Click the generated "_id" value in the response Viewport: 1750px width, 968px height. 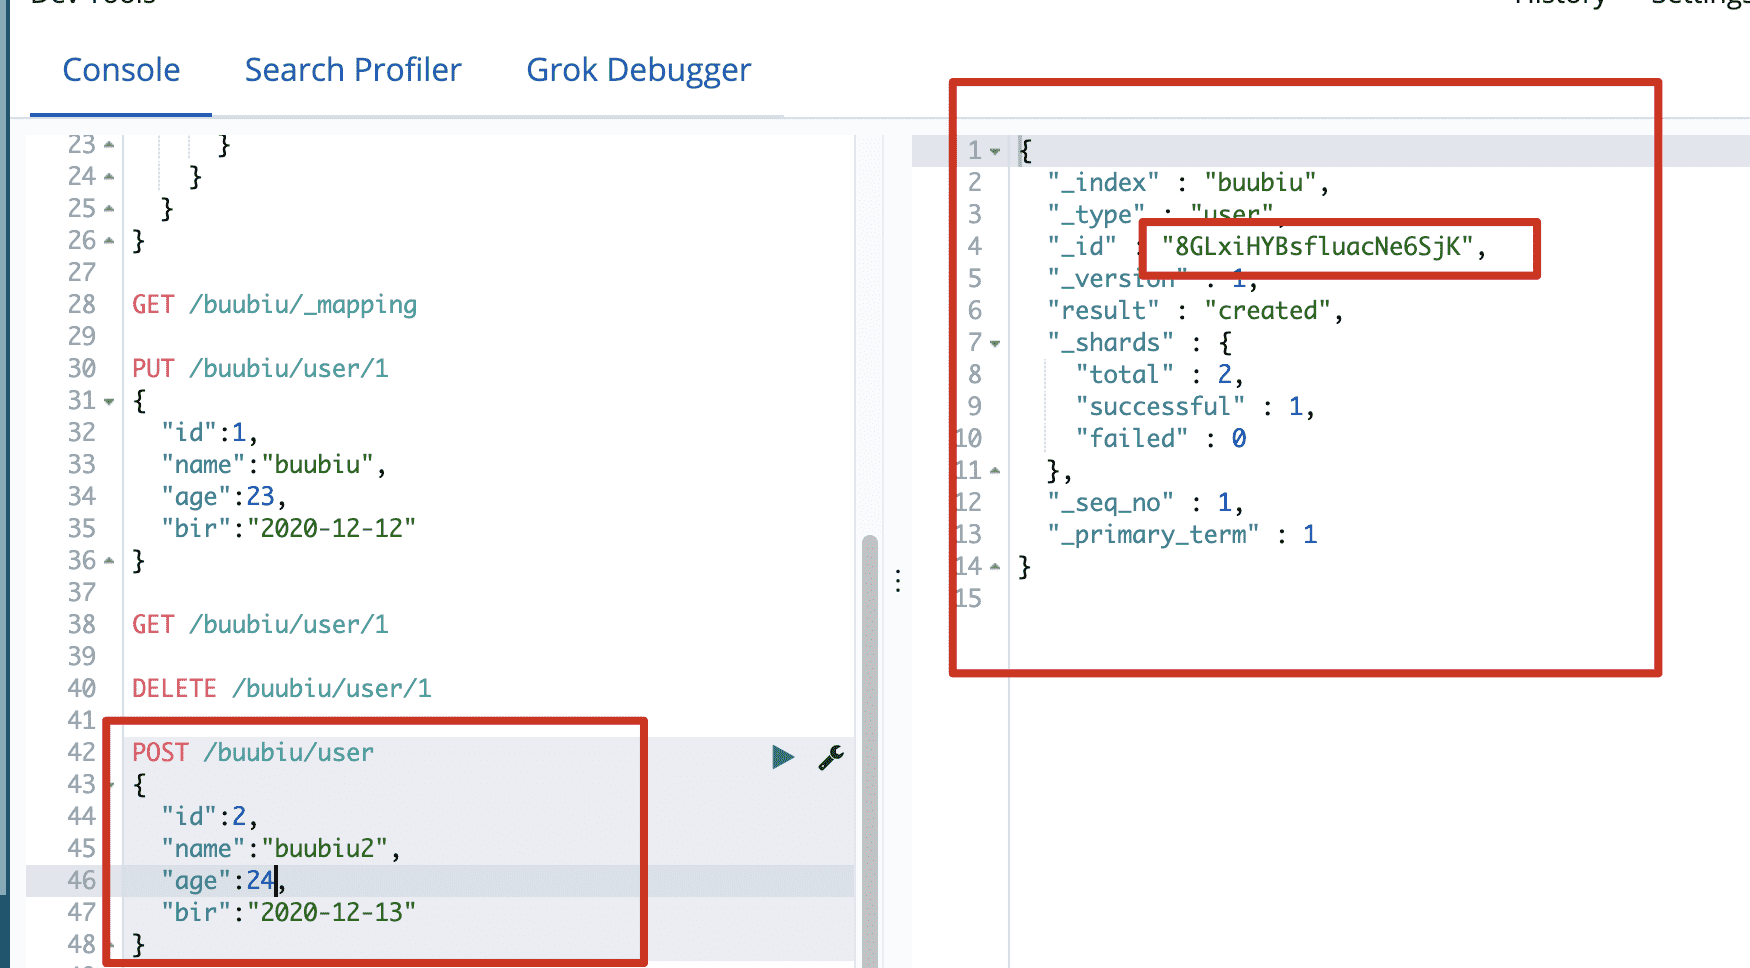(x=1317, y=247)
